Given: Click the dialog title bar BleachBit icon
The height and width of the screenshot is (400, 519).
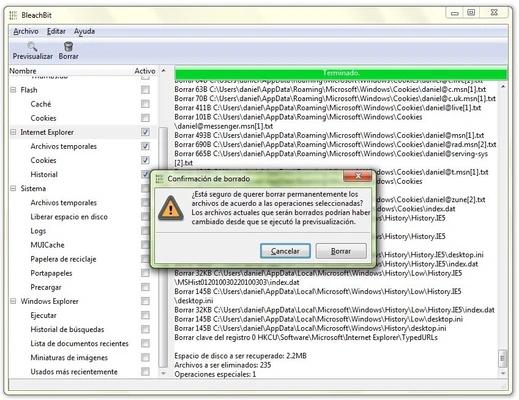Looking at the screenshot, I should [160, 179].
